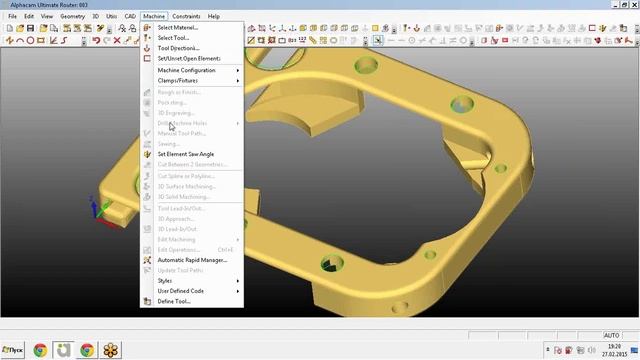Screen dimensions: 640x360
Task: Click the New file icon
Action: (10, 28)
